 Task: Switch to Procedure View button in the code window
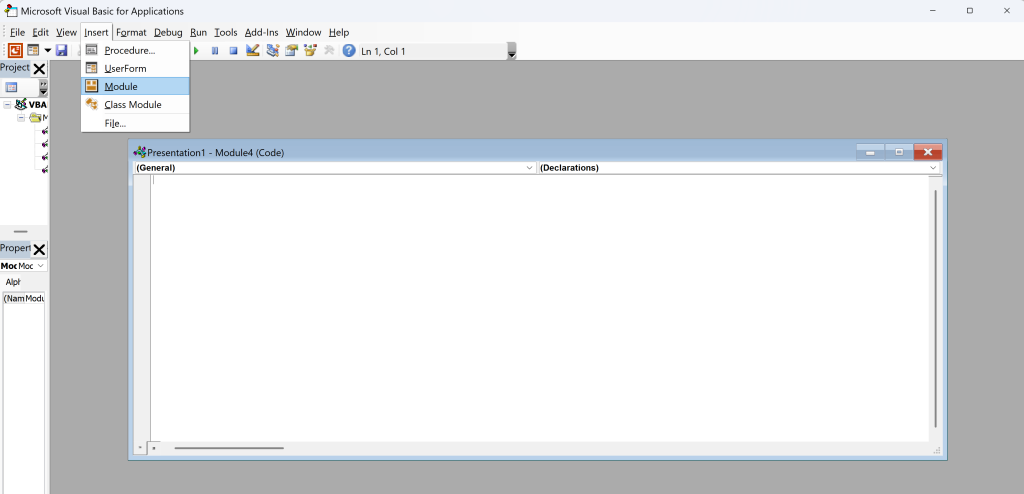tap(140, 448)
